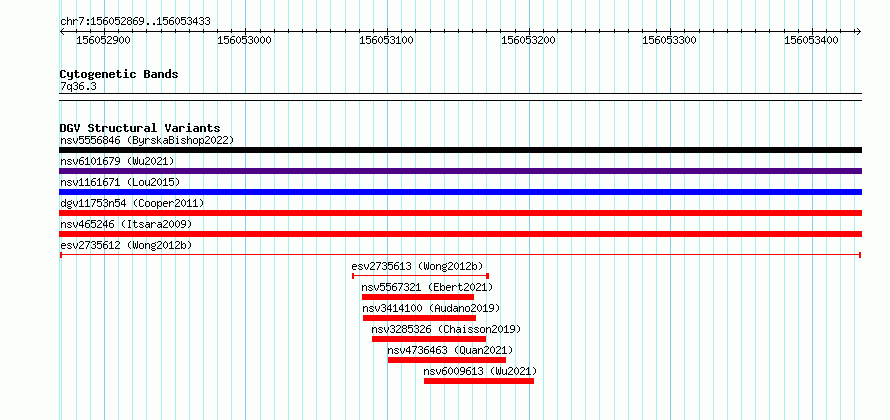Click the red dgv11753n54 variant bar
The image size is (890, 420).
(460, 213)
